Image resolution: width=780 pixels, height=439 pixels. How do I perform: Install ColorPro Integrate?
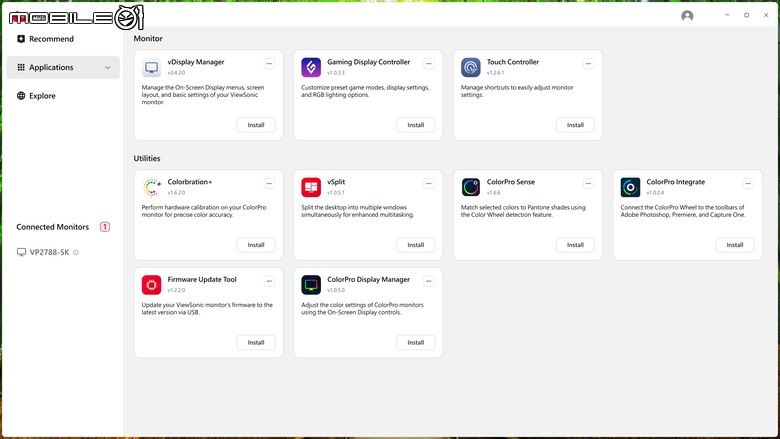735,245
